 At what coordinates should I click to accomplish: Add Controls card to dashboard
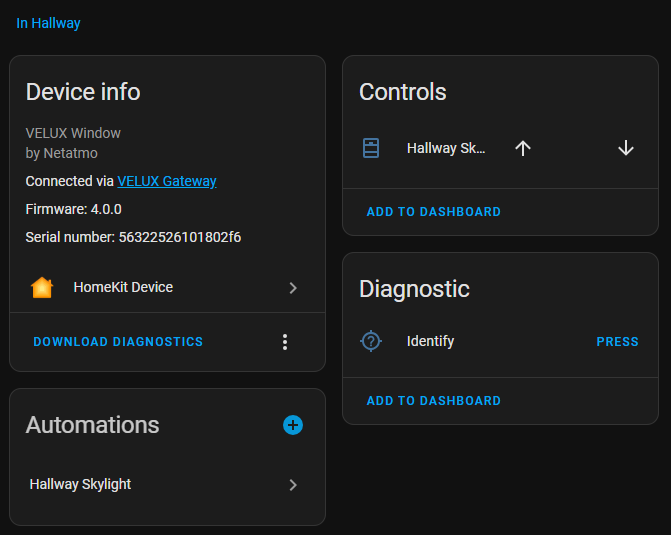tap(434, 212)
